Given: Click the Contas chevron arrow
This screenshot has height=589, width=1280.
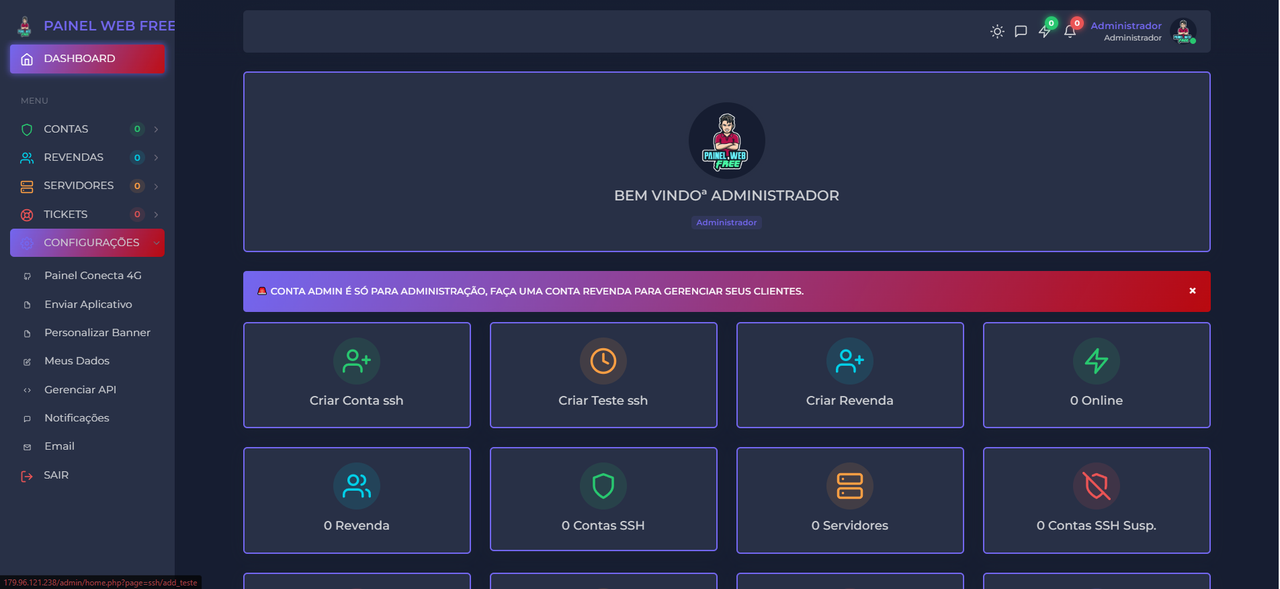Looking at the screenshot, I should [156, 129].
